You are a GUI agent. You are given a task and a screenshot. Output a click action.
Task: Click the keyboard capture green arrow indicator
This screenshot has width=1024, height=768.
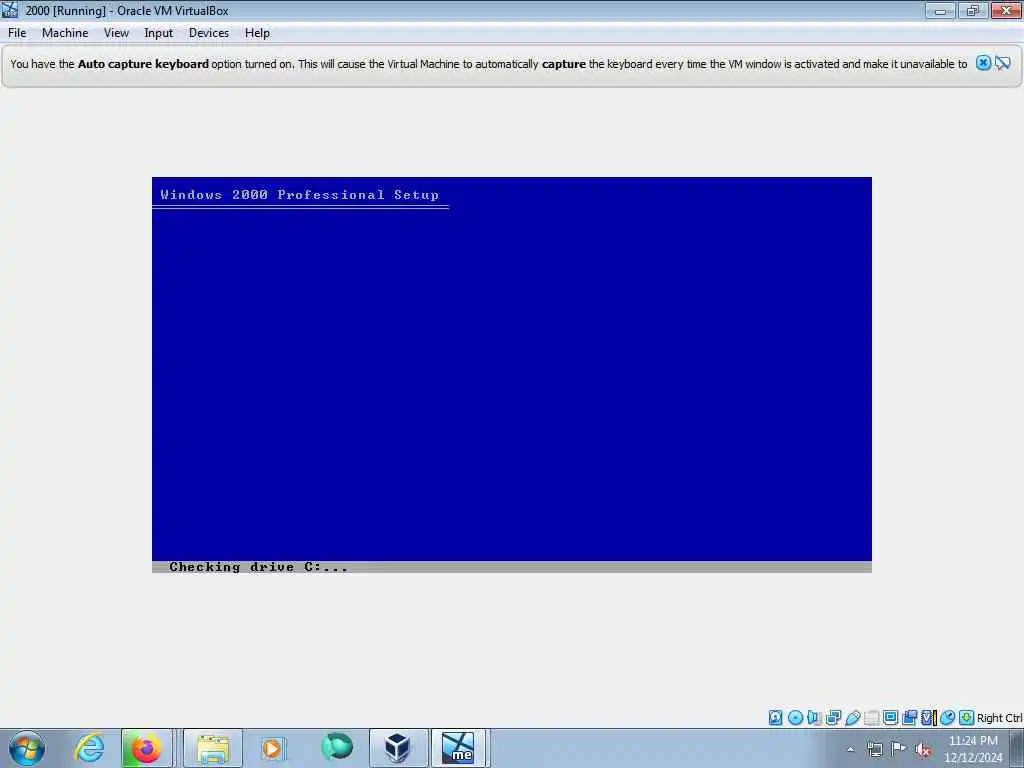[x=967, y=718]
